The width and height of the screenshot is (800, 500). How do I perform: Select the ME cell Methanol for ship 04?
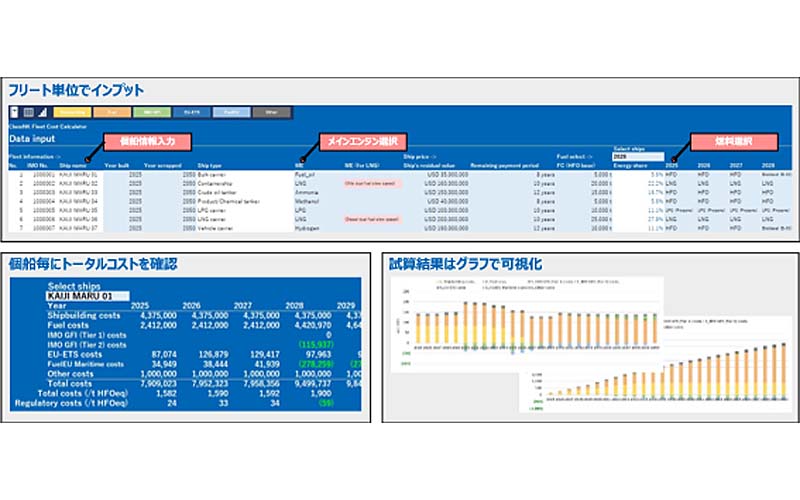click(x=306, y=202)
